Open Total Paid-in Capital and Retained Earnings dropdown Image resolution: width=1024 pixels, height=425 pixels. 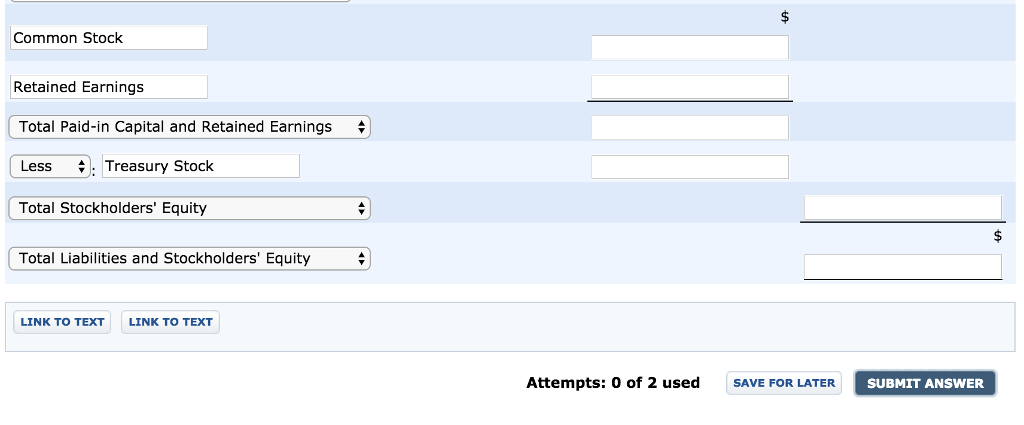click(189, 127)
